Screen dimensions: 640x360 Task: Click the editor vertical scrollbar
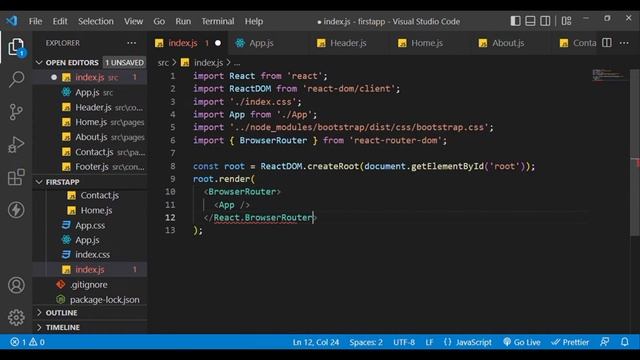[634, 152]
